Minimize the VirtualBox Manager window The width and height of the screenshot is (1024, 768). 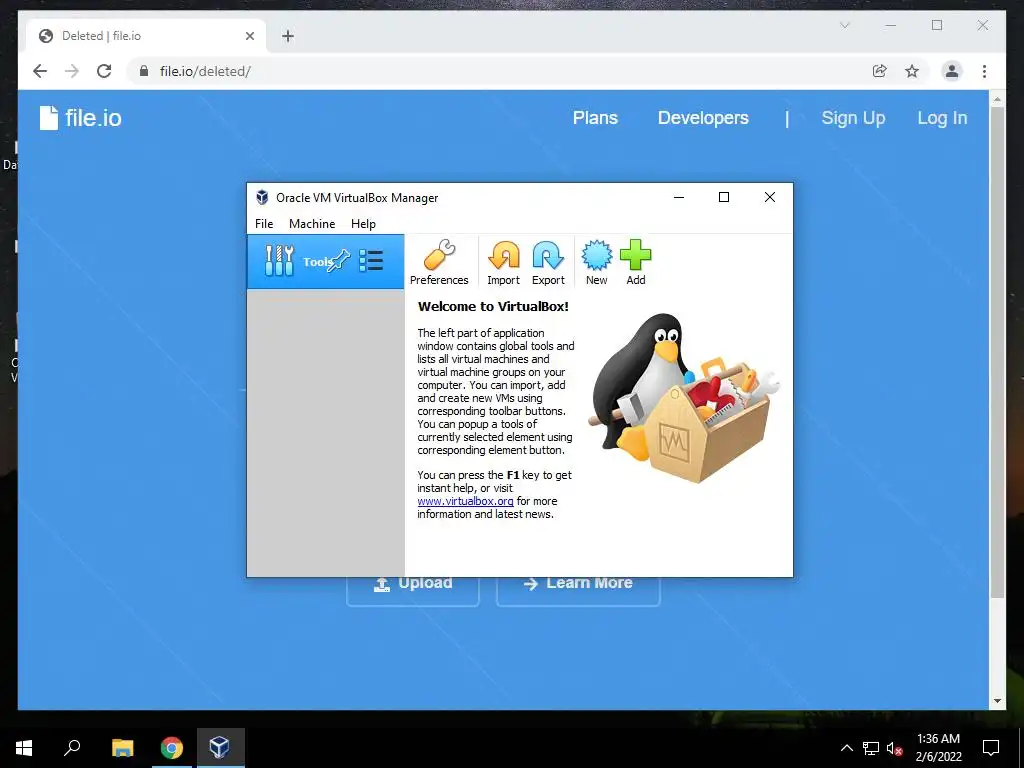(x=679, y=197)
